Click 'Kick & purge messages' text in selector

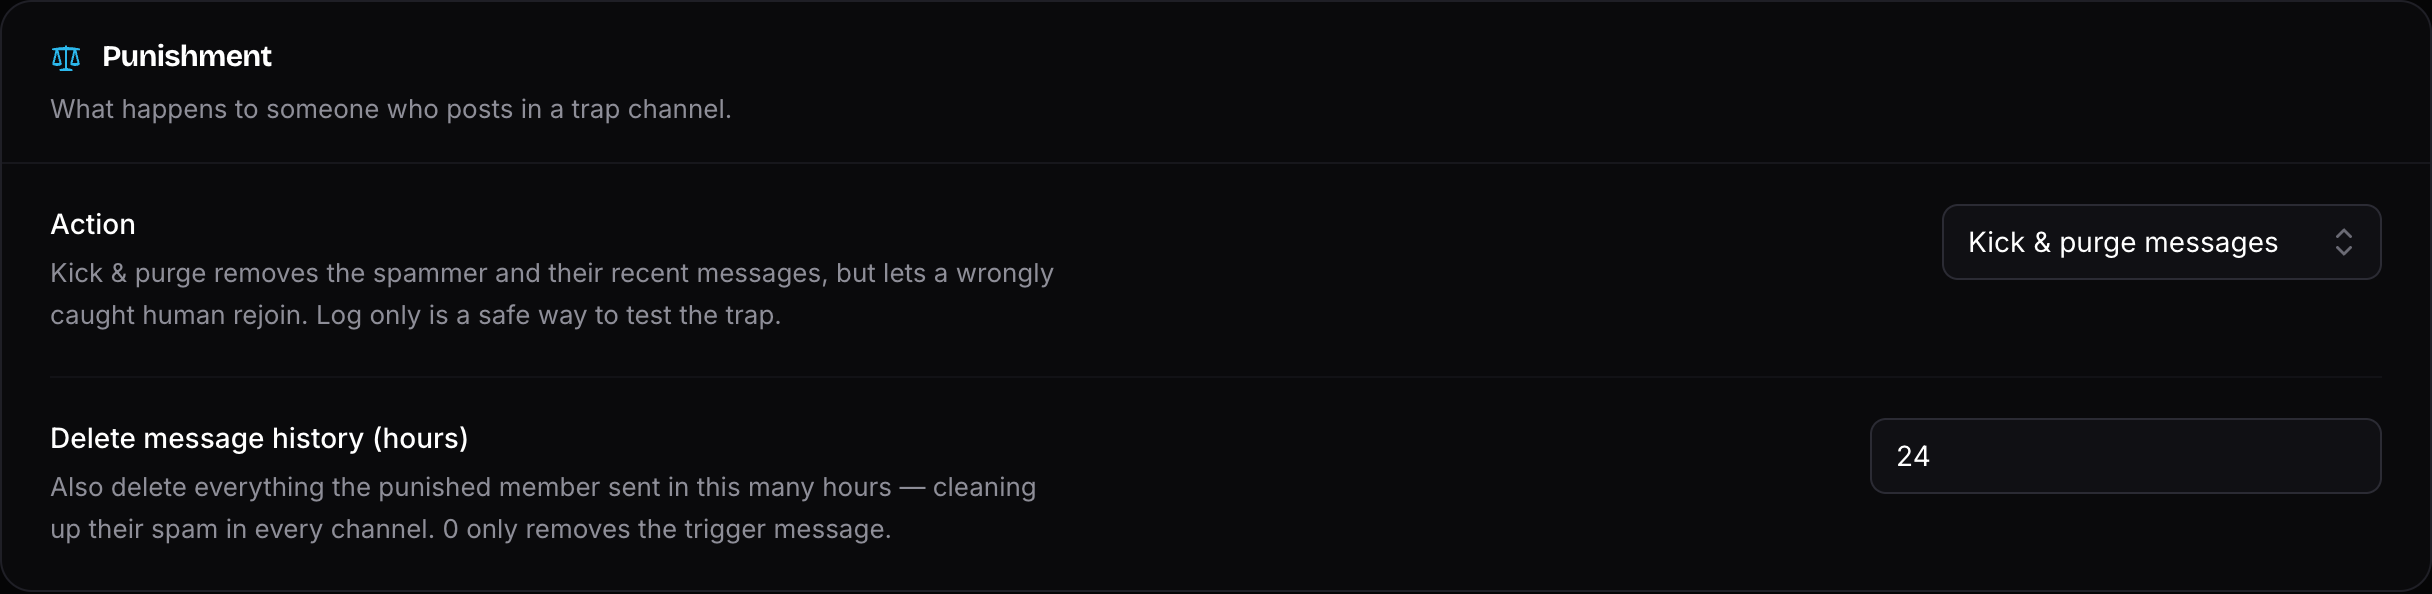pyautogui.click(x=2123, y=242)
